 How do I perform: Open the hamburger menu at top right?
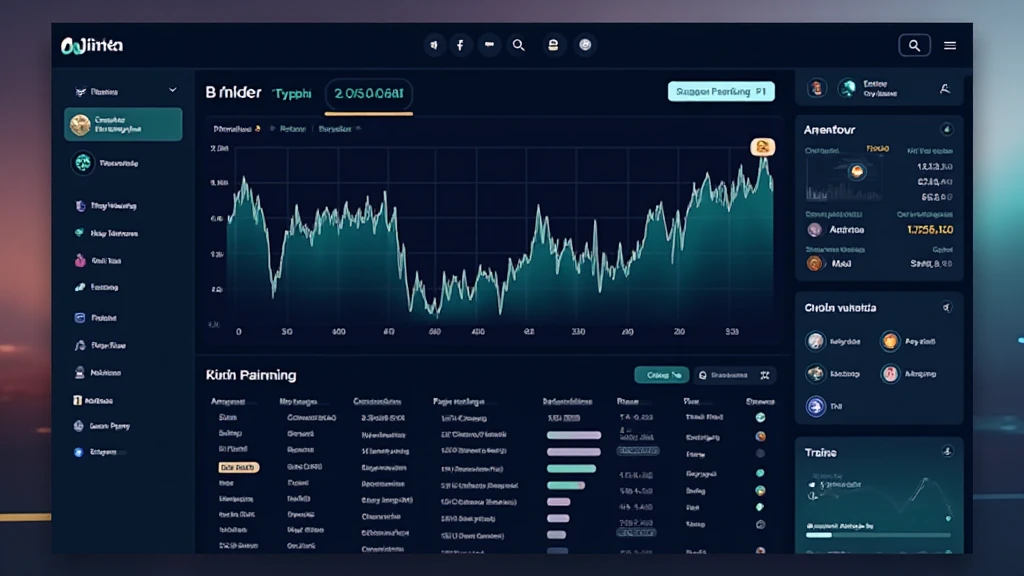pyautogui.click(x=950, y=45)
